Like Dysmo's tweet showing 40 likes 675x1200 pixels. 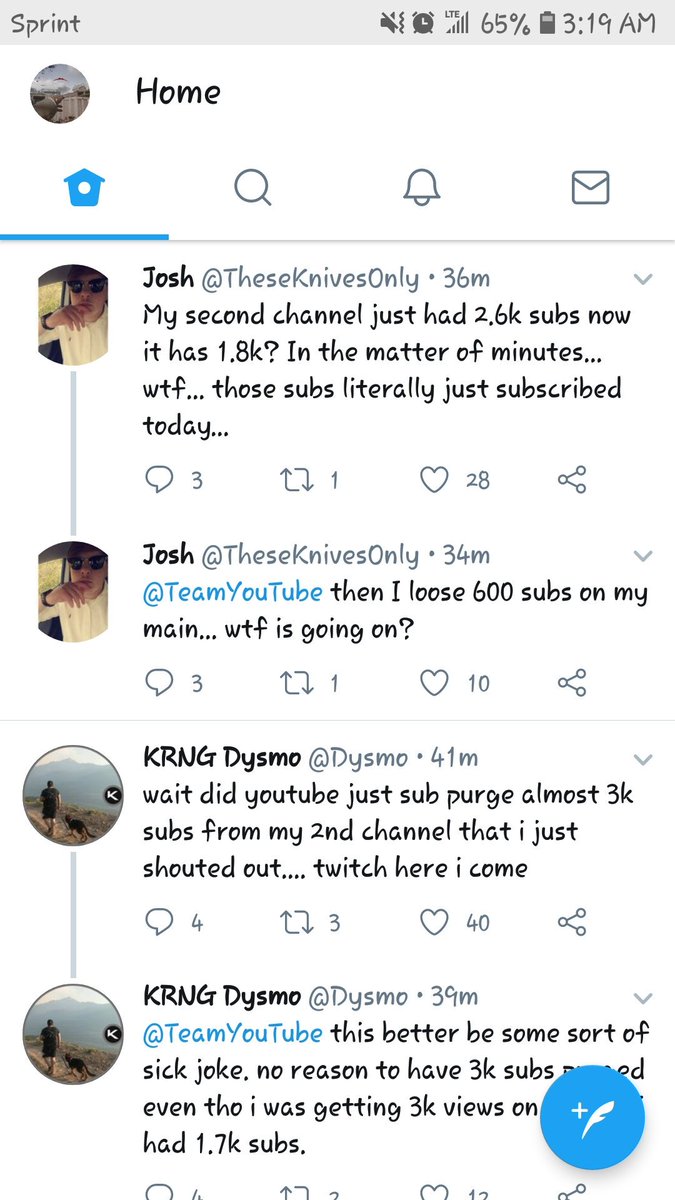click(433, 922)
